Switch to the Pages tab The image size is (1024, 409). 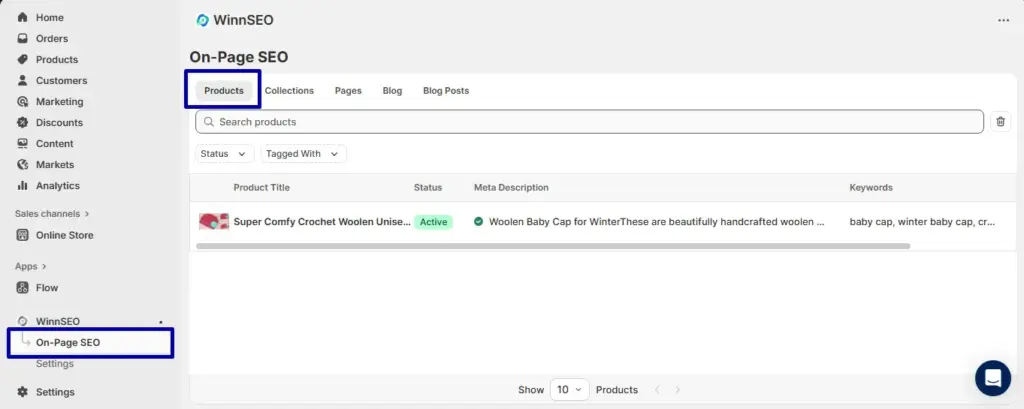[x=348, y=90]
